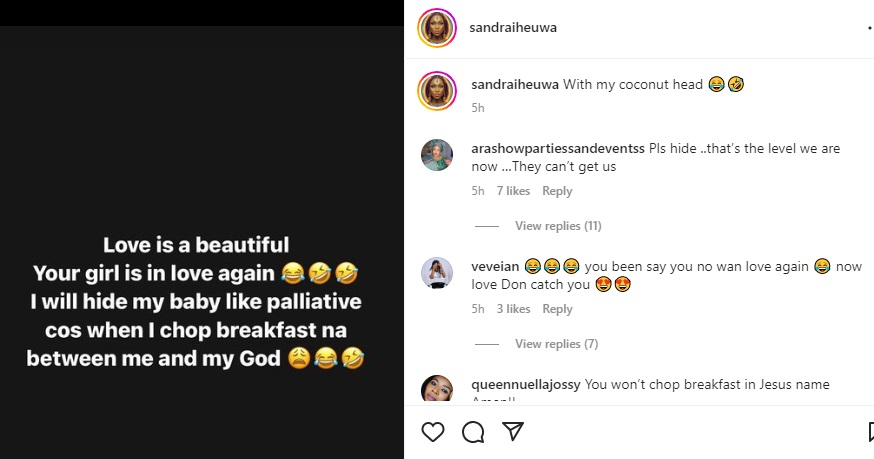
Task: Expand View replies (7) thread
Action: click(556, 344)
